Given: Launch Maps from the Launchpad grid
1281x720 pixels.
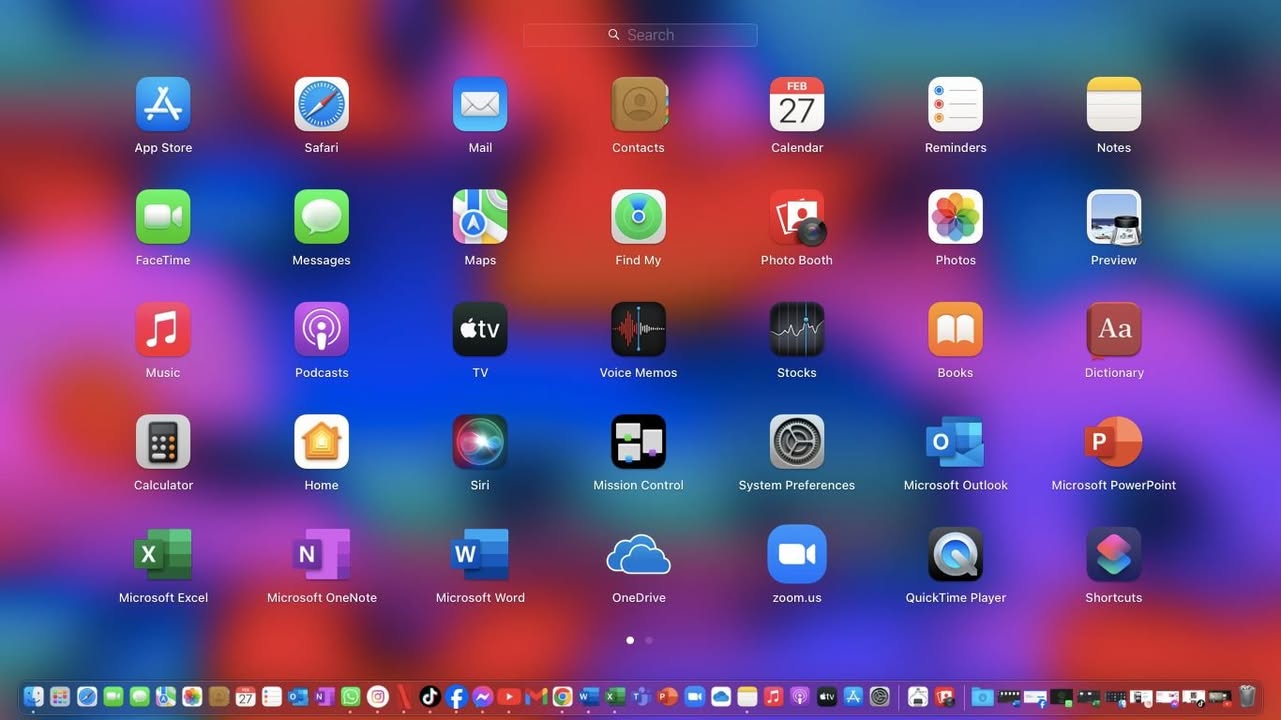Looking at the screenshot, I should click(x=480, y=217).
